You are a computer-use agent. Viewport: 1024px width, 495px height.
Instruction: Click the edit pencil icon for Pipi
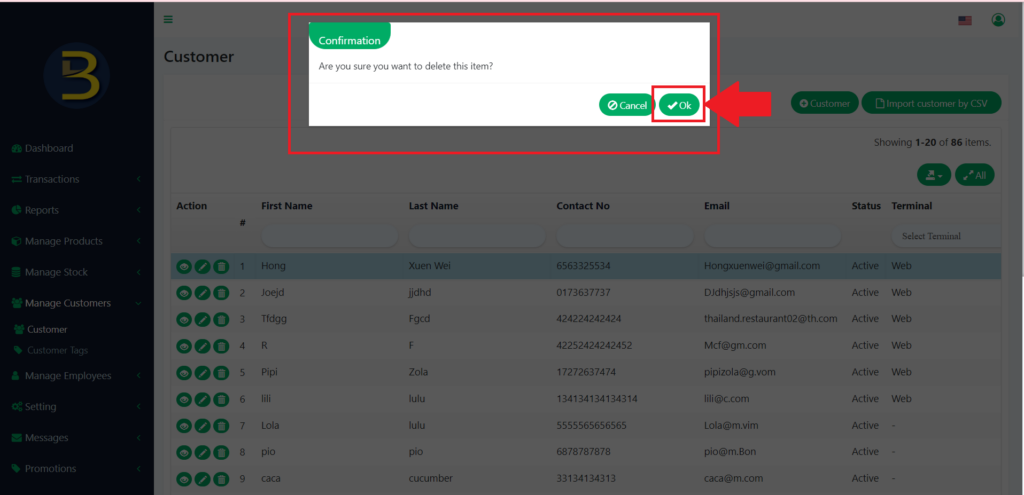click(x=202, y=372)
